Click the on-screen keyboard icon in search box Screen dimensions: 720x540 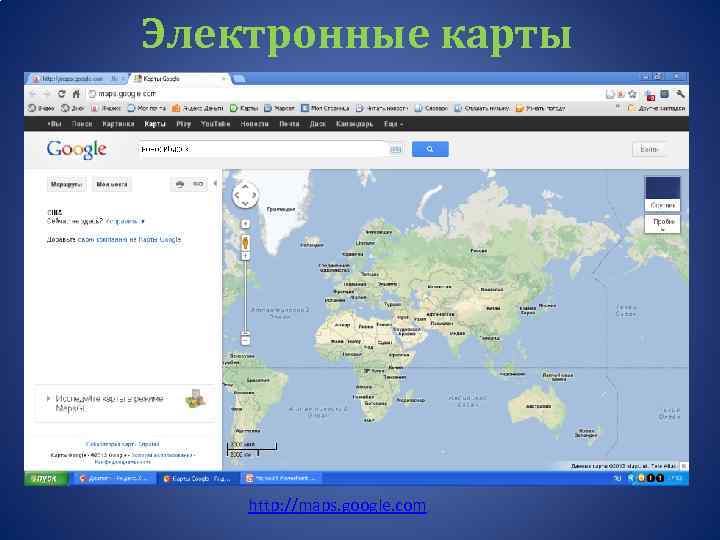(x=395, y=149)
